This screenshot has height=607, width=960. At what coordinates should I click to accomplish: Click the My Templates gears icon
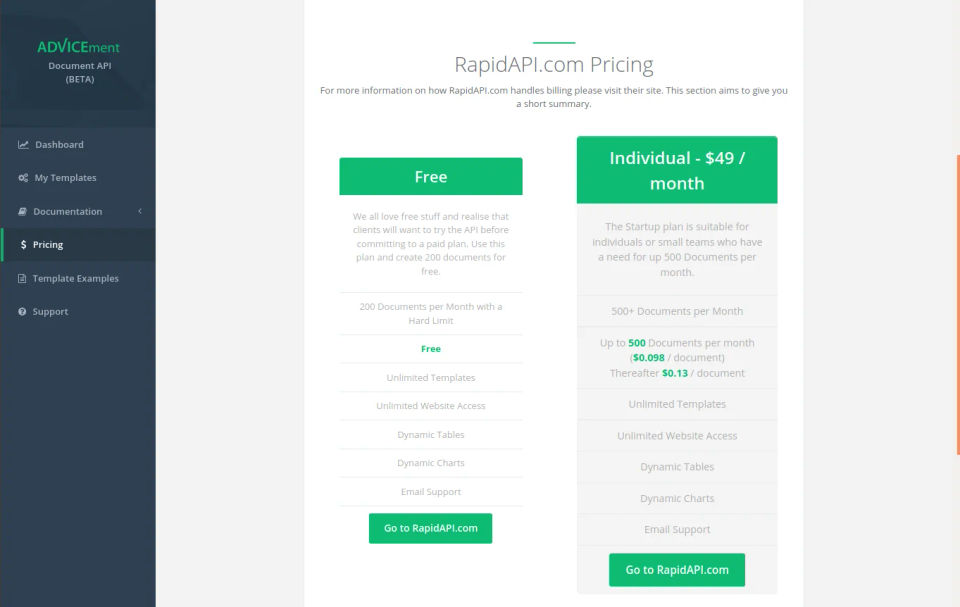23,178
